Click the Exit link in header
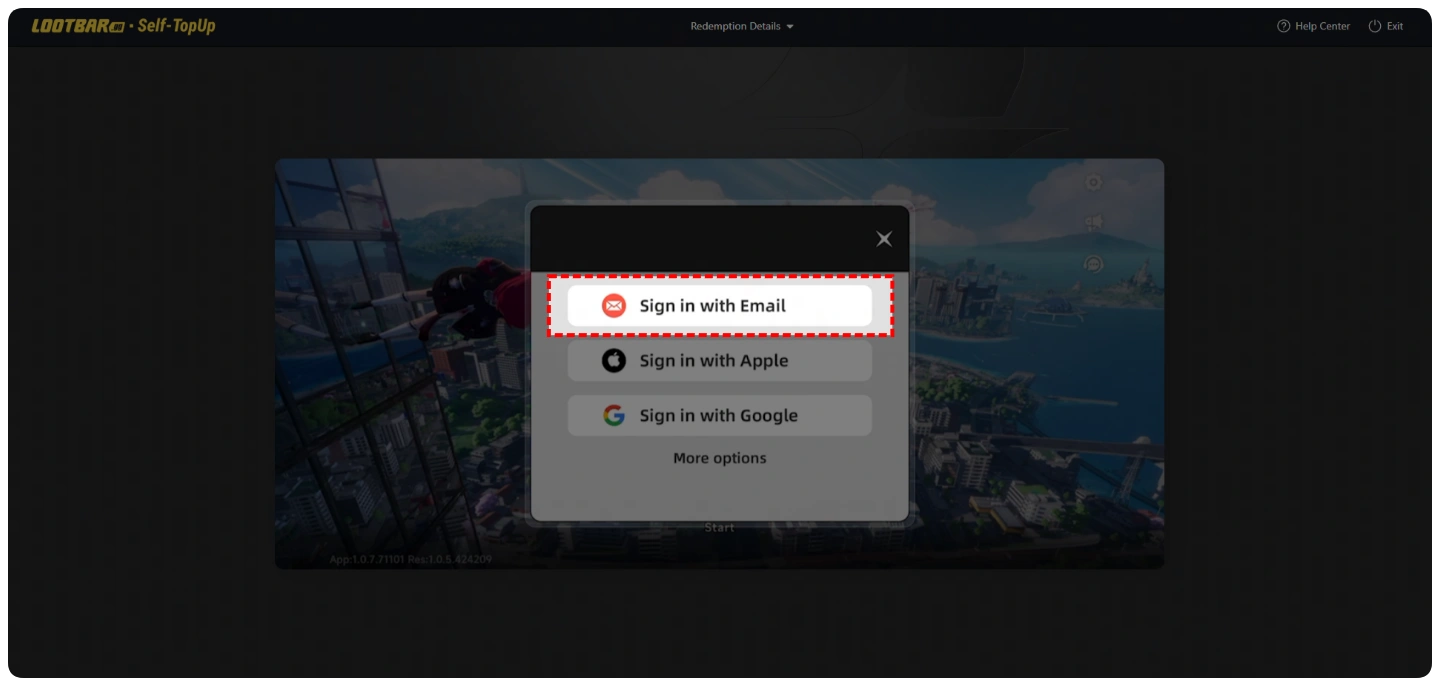1440x686 pixels. click(1394, 26)
